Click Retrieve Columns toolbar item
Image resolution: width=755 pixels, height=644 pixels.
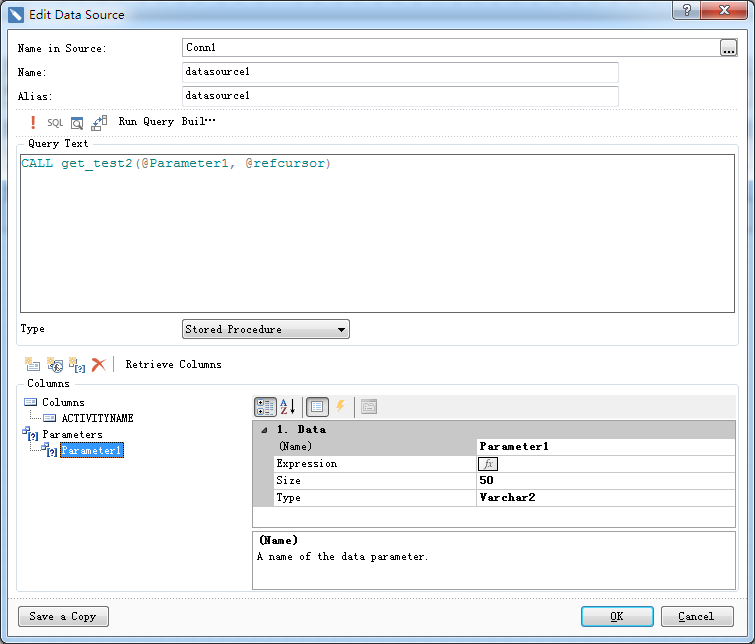[173, 365]
